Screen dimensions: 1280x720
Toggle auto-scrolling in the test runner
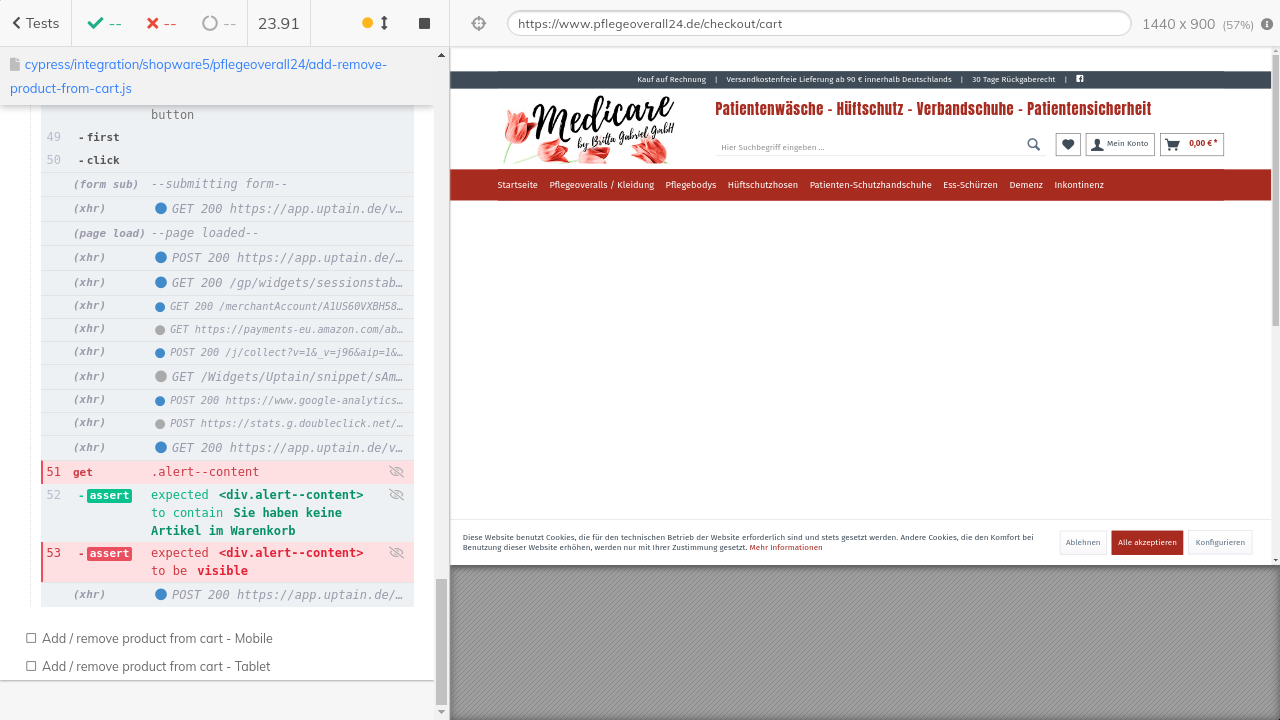pyautogui.click(x=375, y=23)
